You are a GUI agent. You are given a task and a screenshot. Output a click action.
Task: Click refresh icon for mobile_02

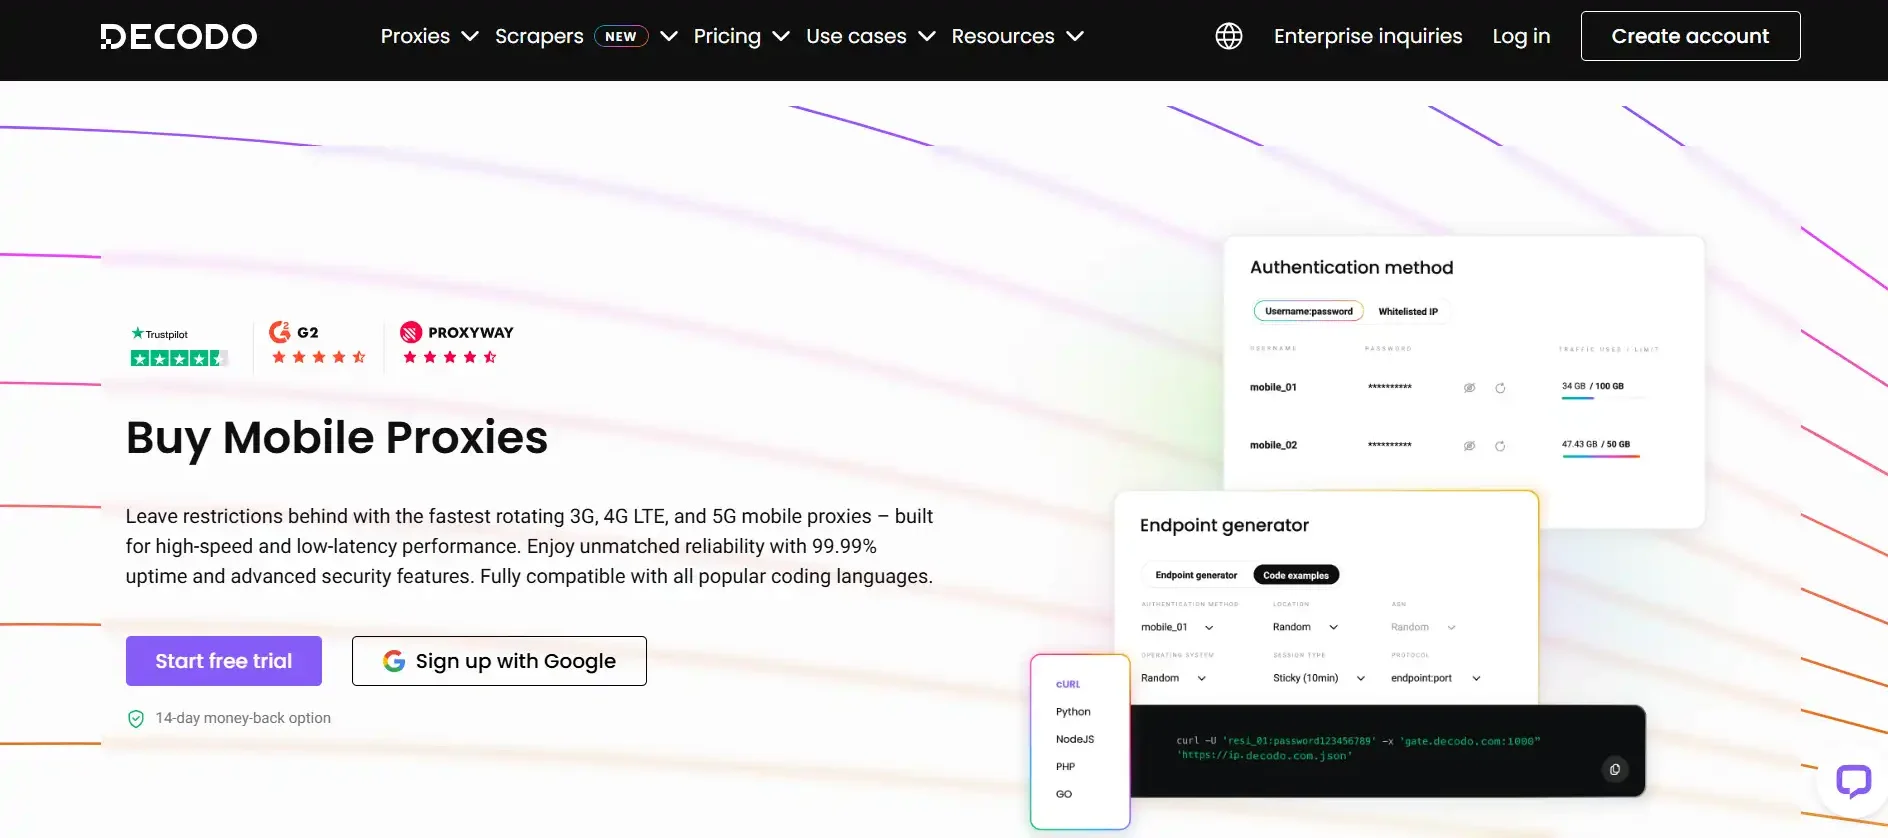point(1500,446)
